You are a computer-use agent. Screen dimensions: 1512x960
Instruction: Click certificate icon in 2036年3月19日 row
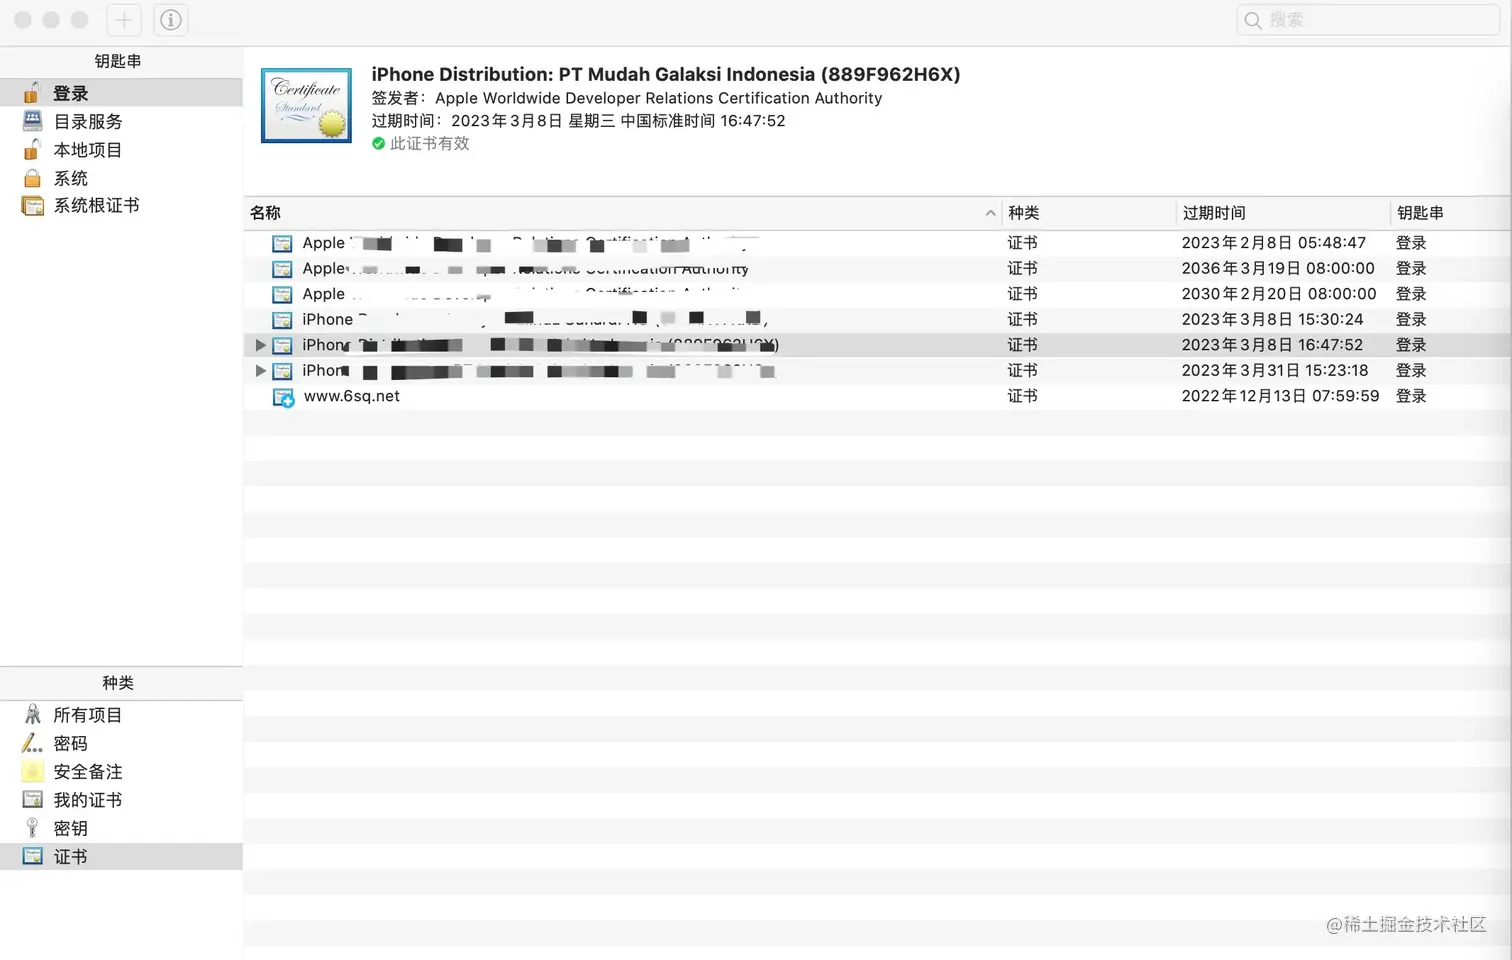tap(282, 269)
